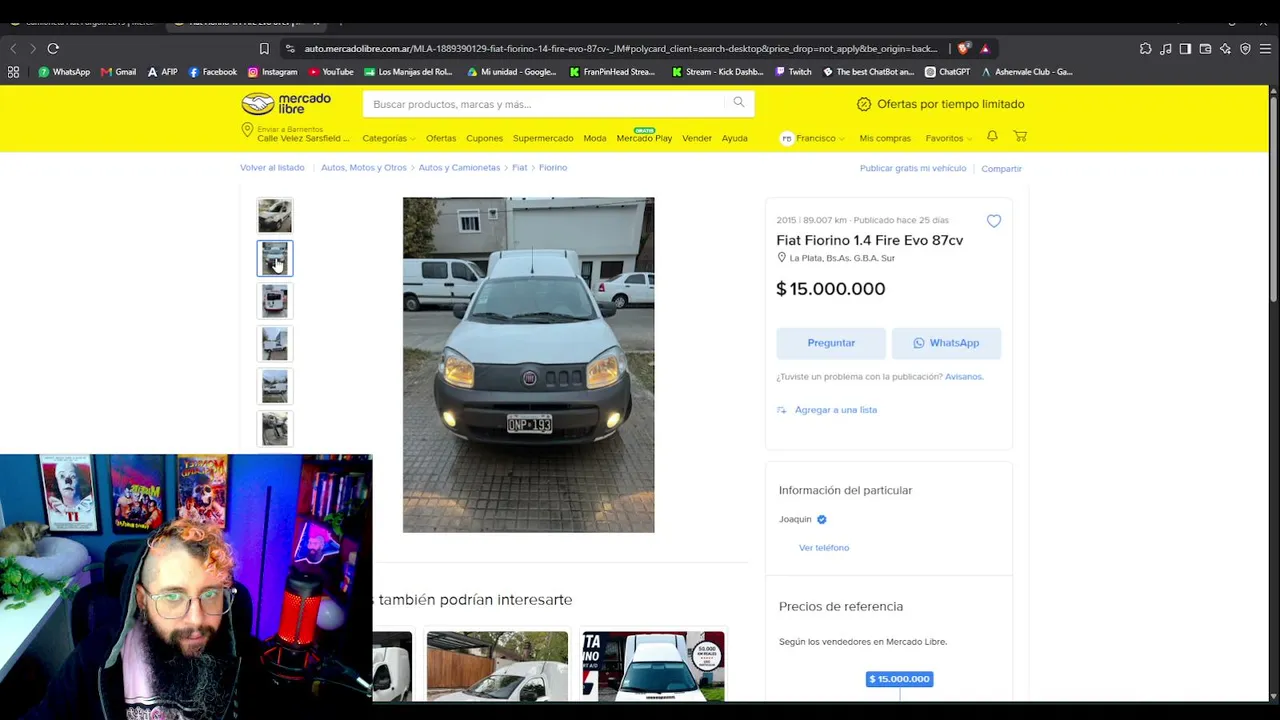
Task: Open the Autos, Motos y Otros breadcrumb
Action: tap(364, 168)
